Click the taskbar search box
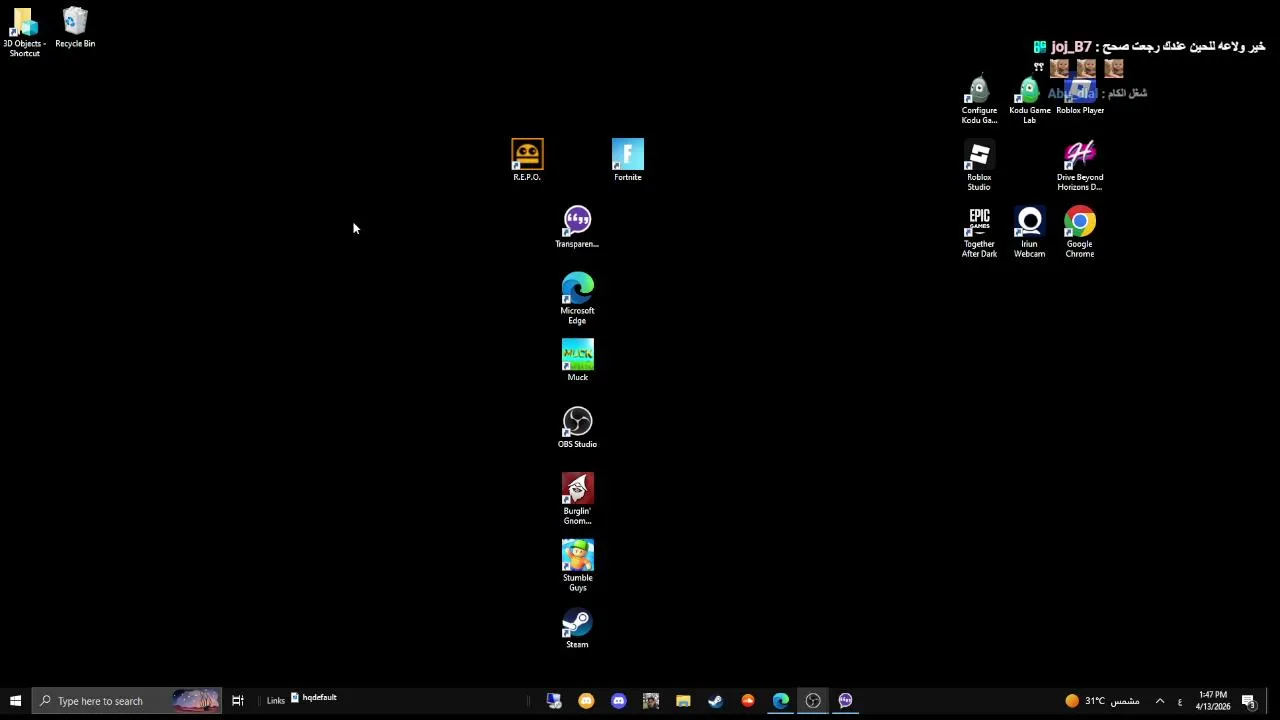The image size is (1280, 720). coord(127,701)
